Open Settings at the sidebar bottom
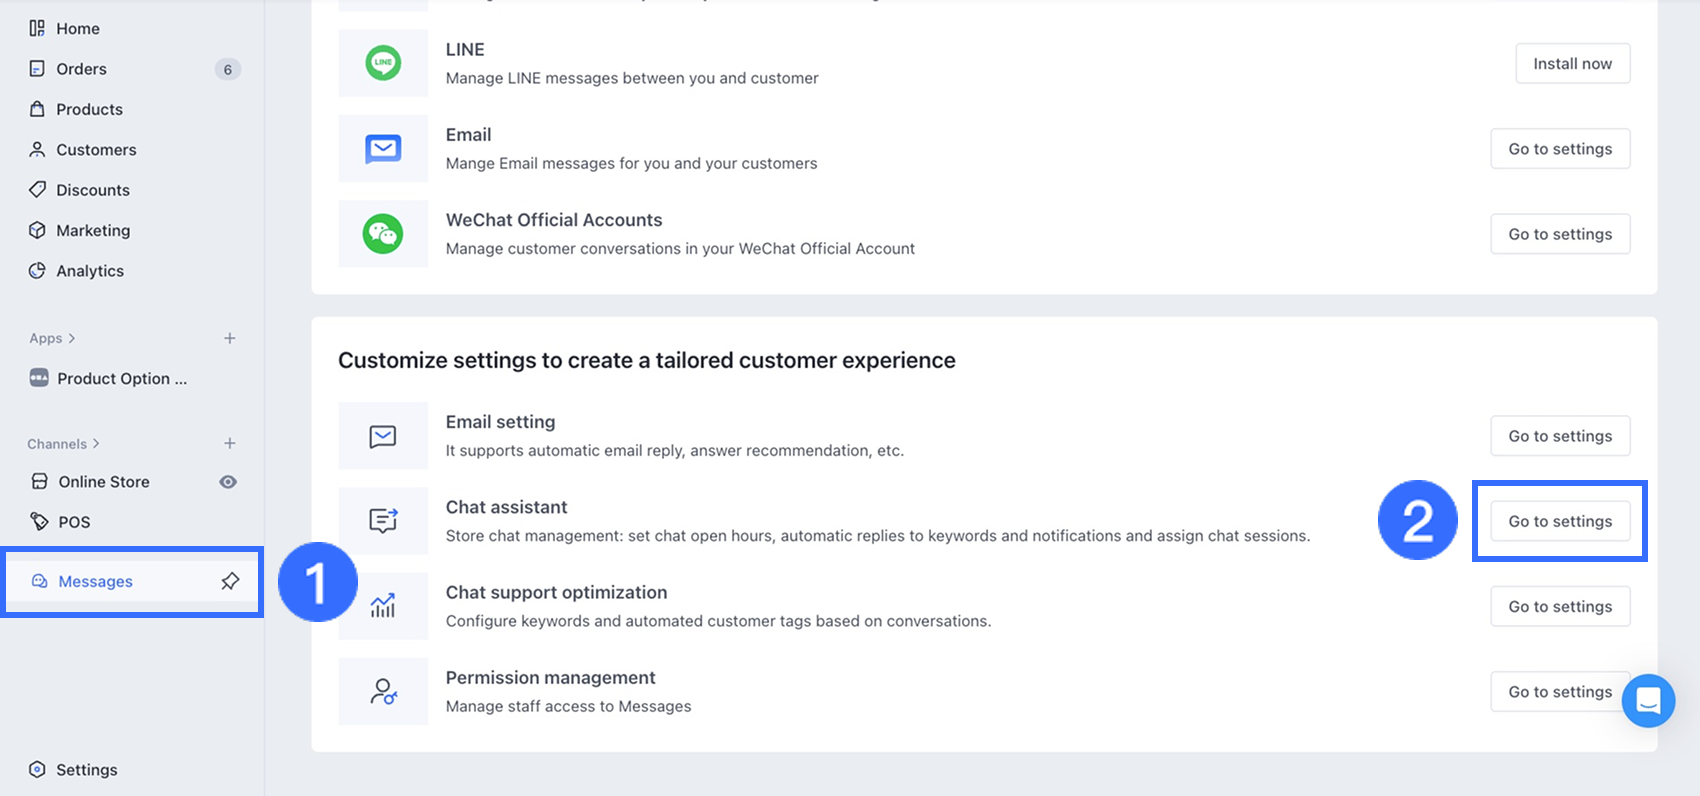Image resolution: width=1700 pixels, height=796 pixels. point(86,770)
